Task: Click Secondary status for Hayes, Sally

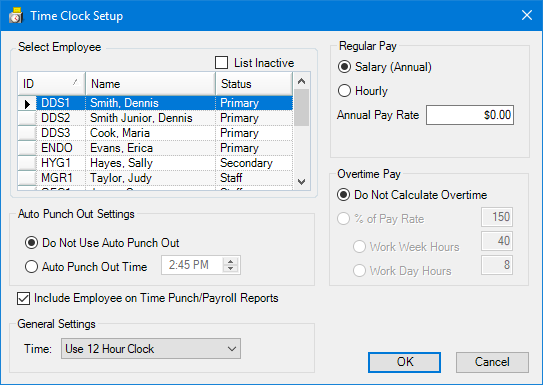Action: coord(247,163)
